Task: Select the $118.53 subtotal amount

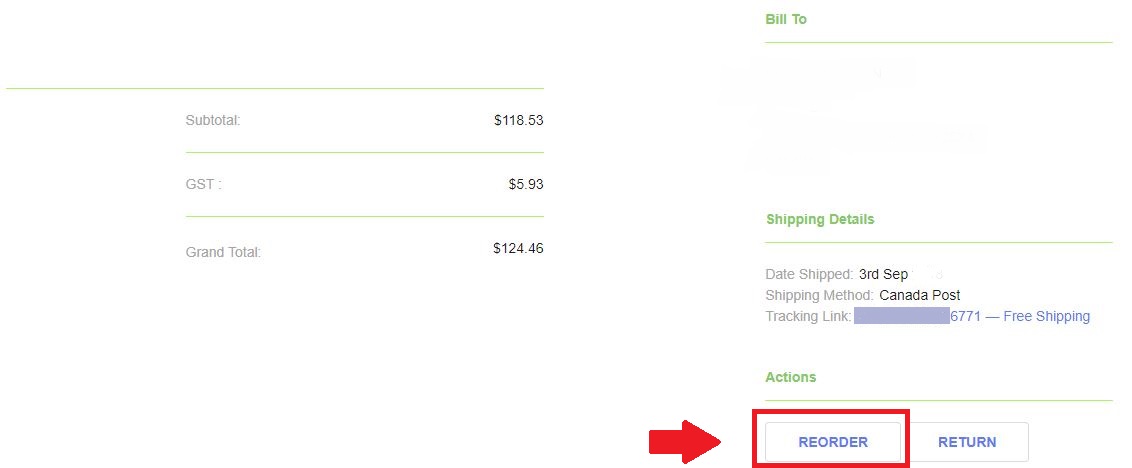Action: click(518, 120)
